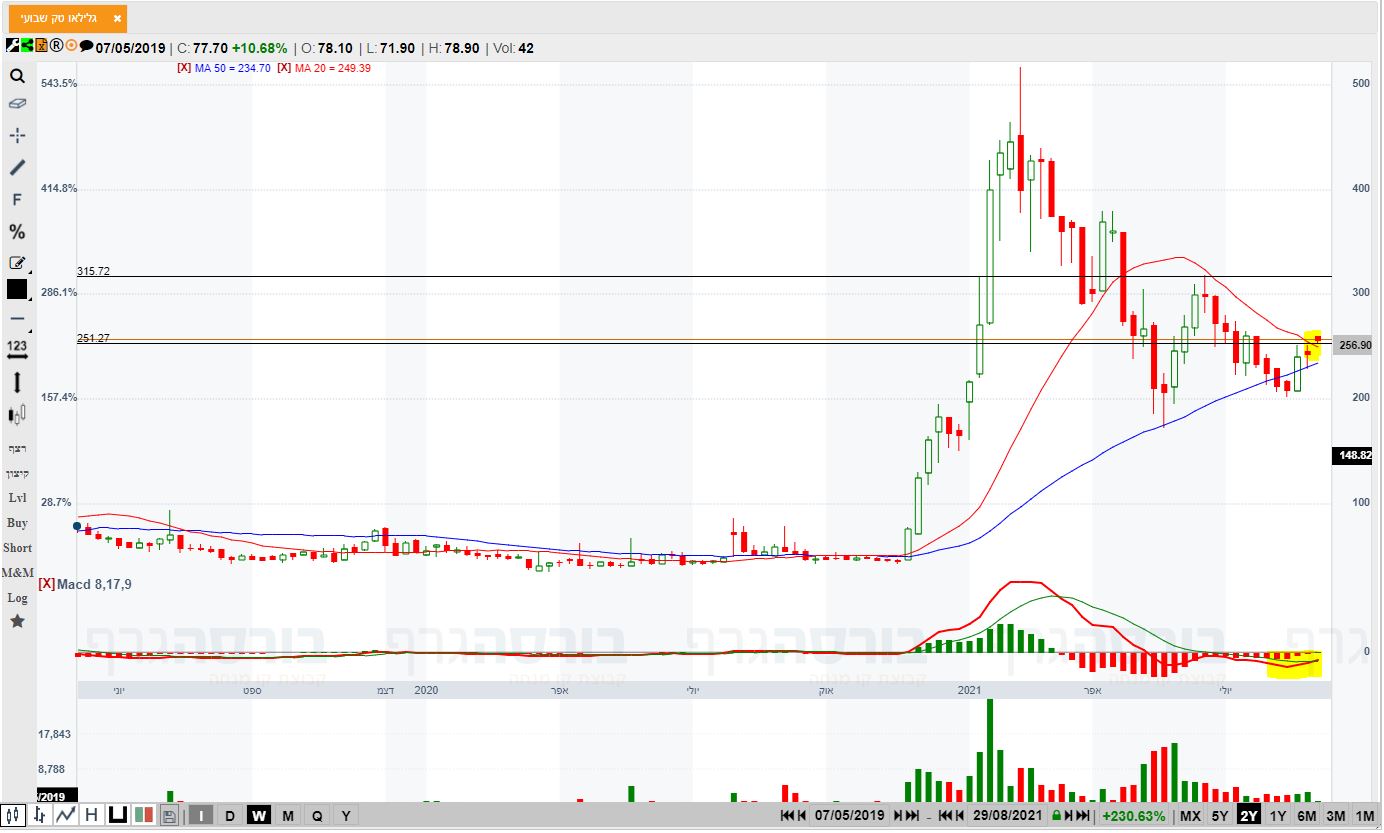The height and width of the screenshot is (833, 1384).
Task: Select the H chart type button
Action: 91,815
